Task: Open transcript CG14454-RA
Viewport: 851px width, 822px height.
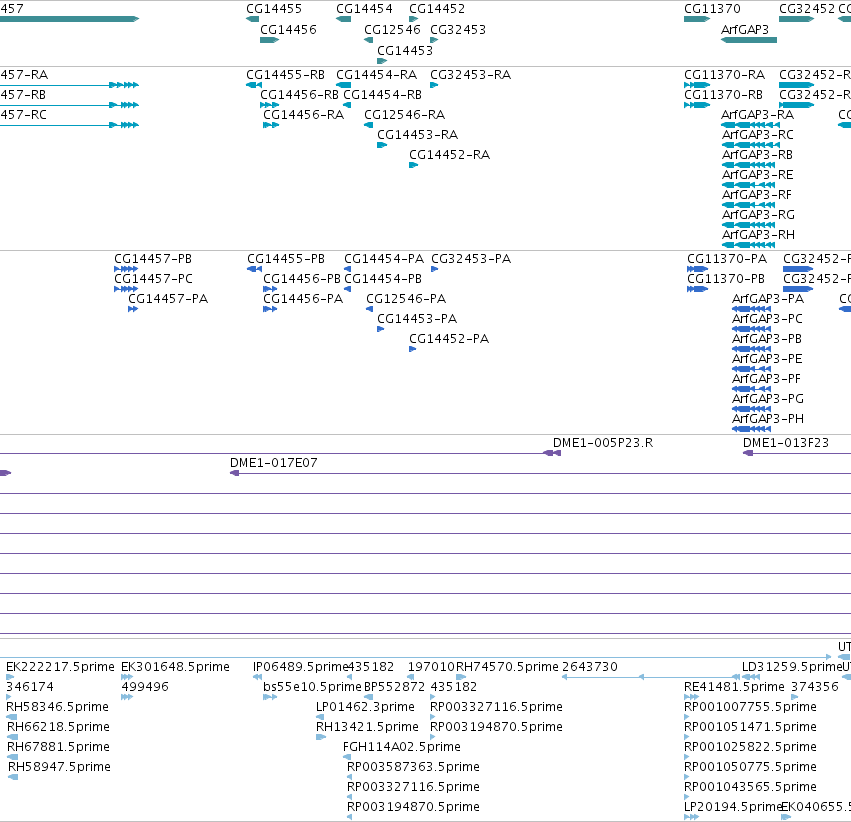Action: click(x=377, y=74)
